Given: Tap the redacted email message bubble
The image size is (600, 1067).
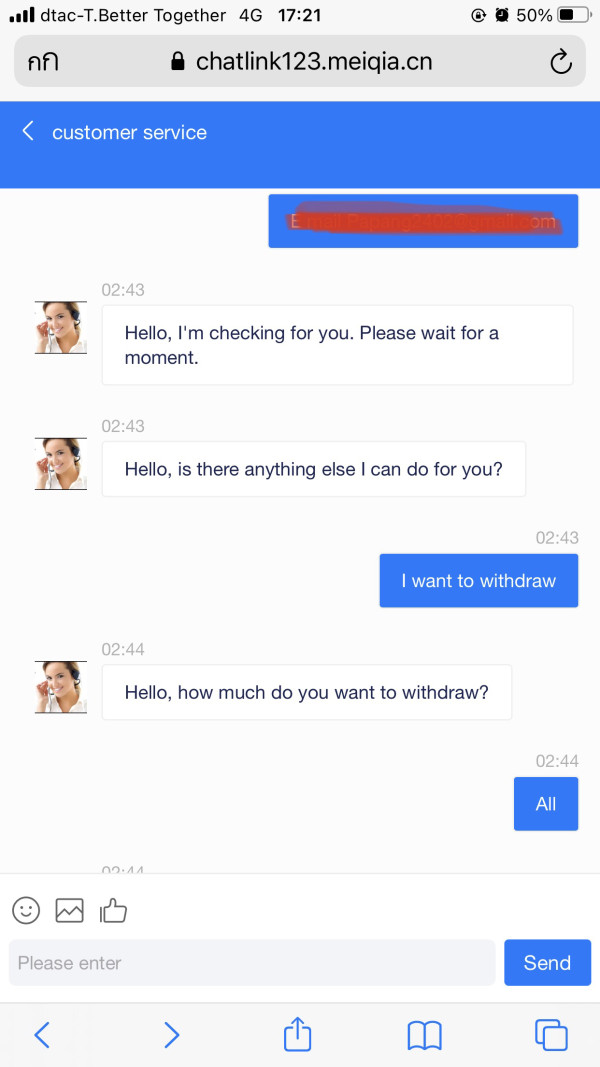Looking at the screenshot, I should [x=423, y=221].
